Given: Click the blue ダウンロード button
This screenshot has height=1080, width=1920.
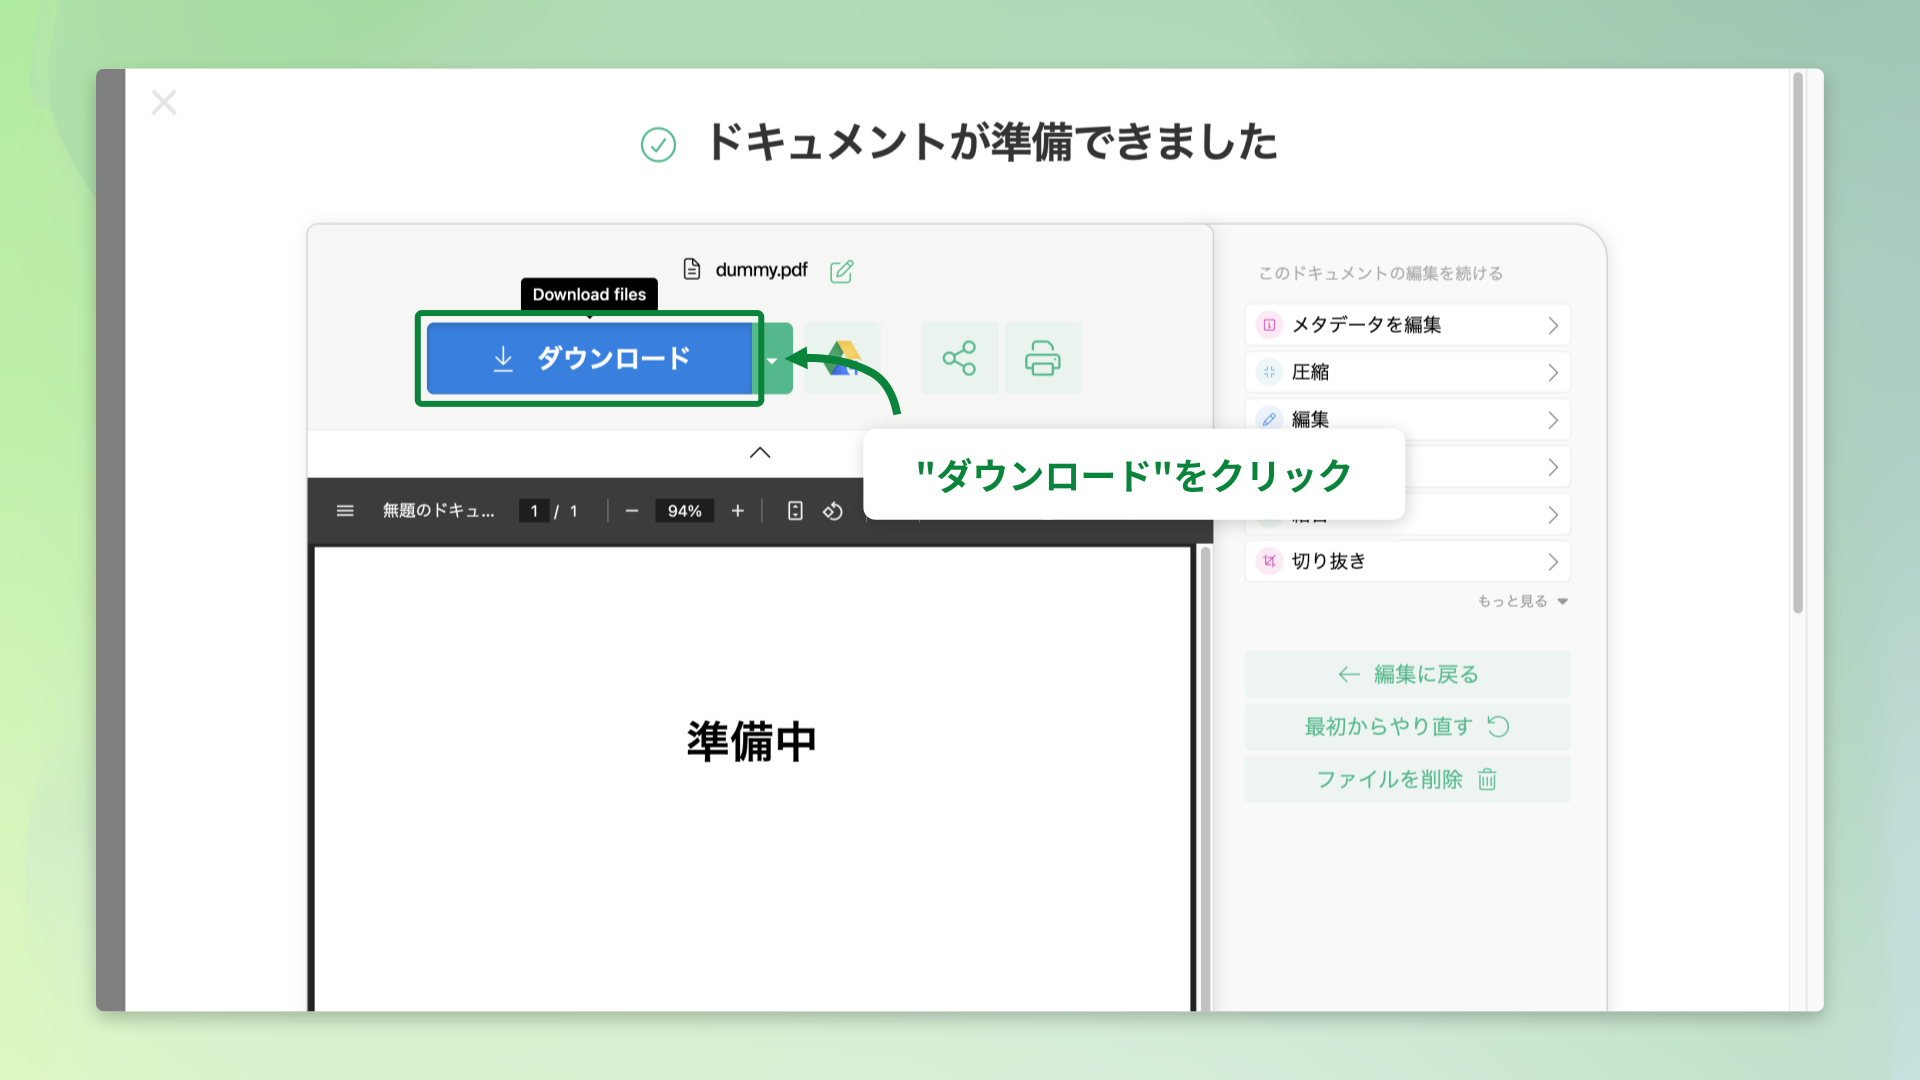Looking at the screenshot, I should click(x=590, y=358).
